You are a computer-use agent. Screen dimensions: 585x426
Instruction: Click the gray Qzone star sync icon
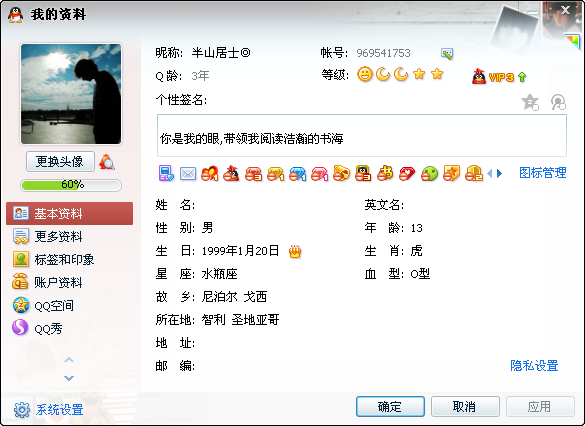530,103
